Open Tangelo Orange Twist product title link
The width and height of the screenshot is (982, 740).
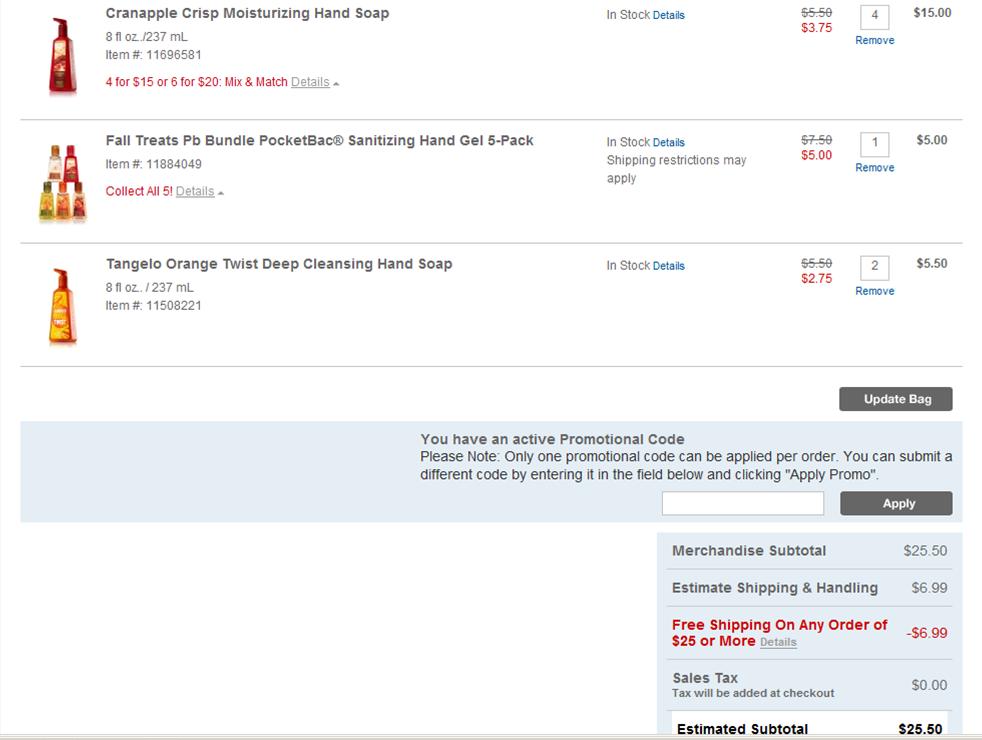279,264
